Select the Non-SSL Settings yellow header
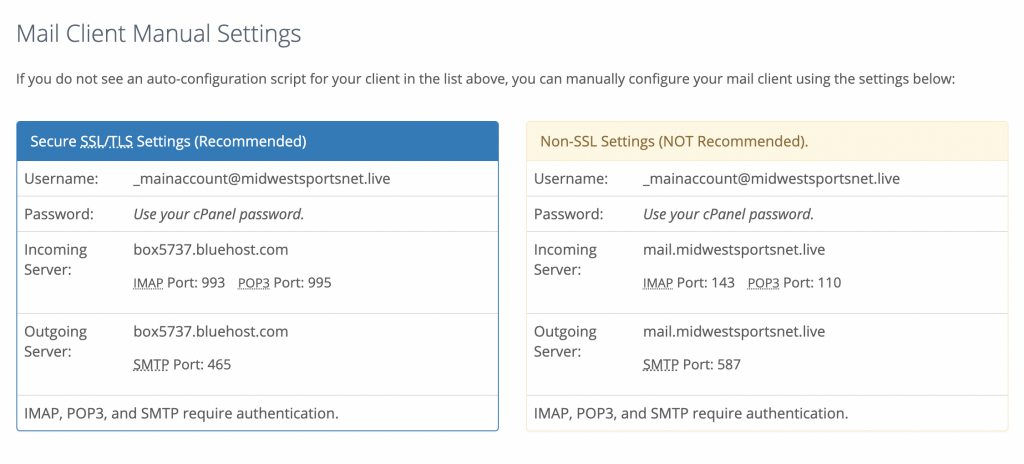This screenshot has width=1024, height=464. pos(767,141)
